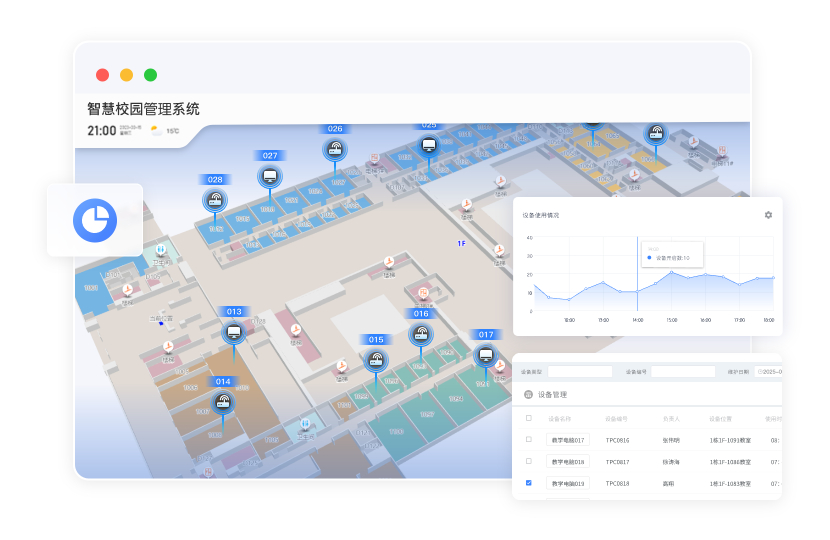
Task: Select monitor device marker 027
Action: click(x=269, y=177)
